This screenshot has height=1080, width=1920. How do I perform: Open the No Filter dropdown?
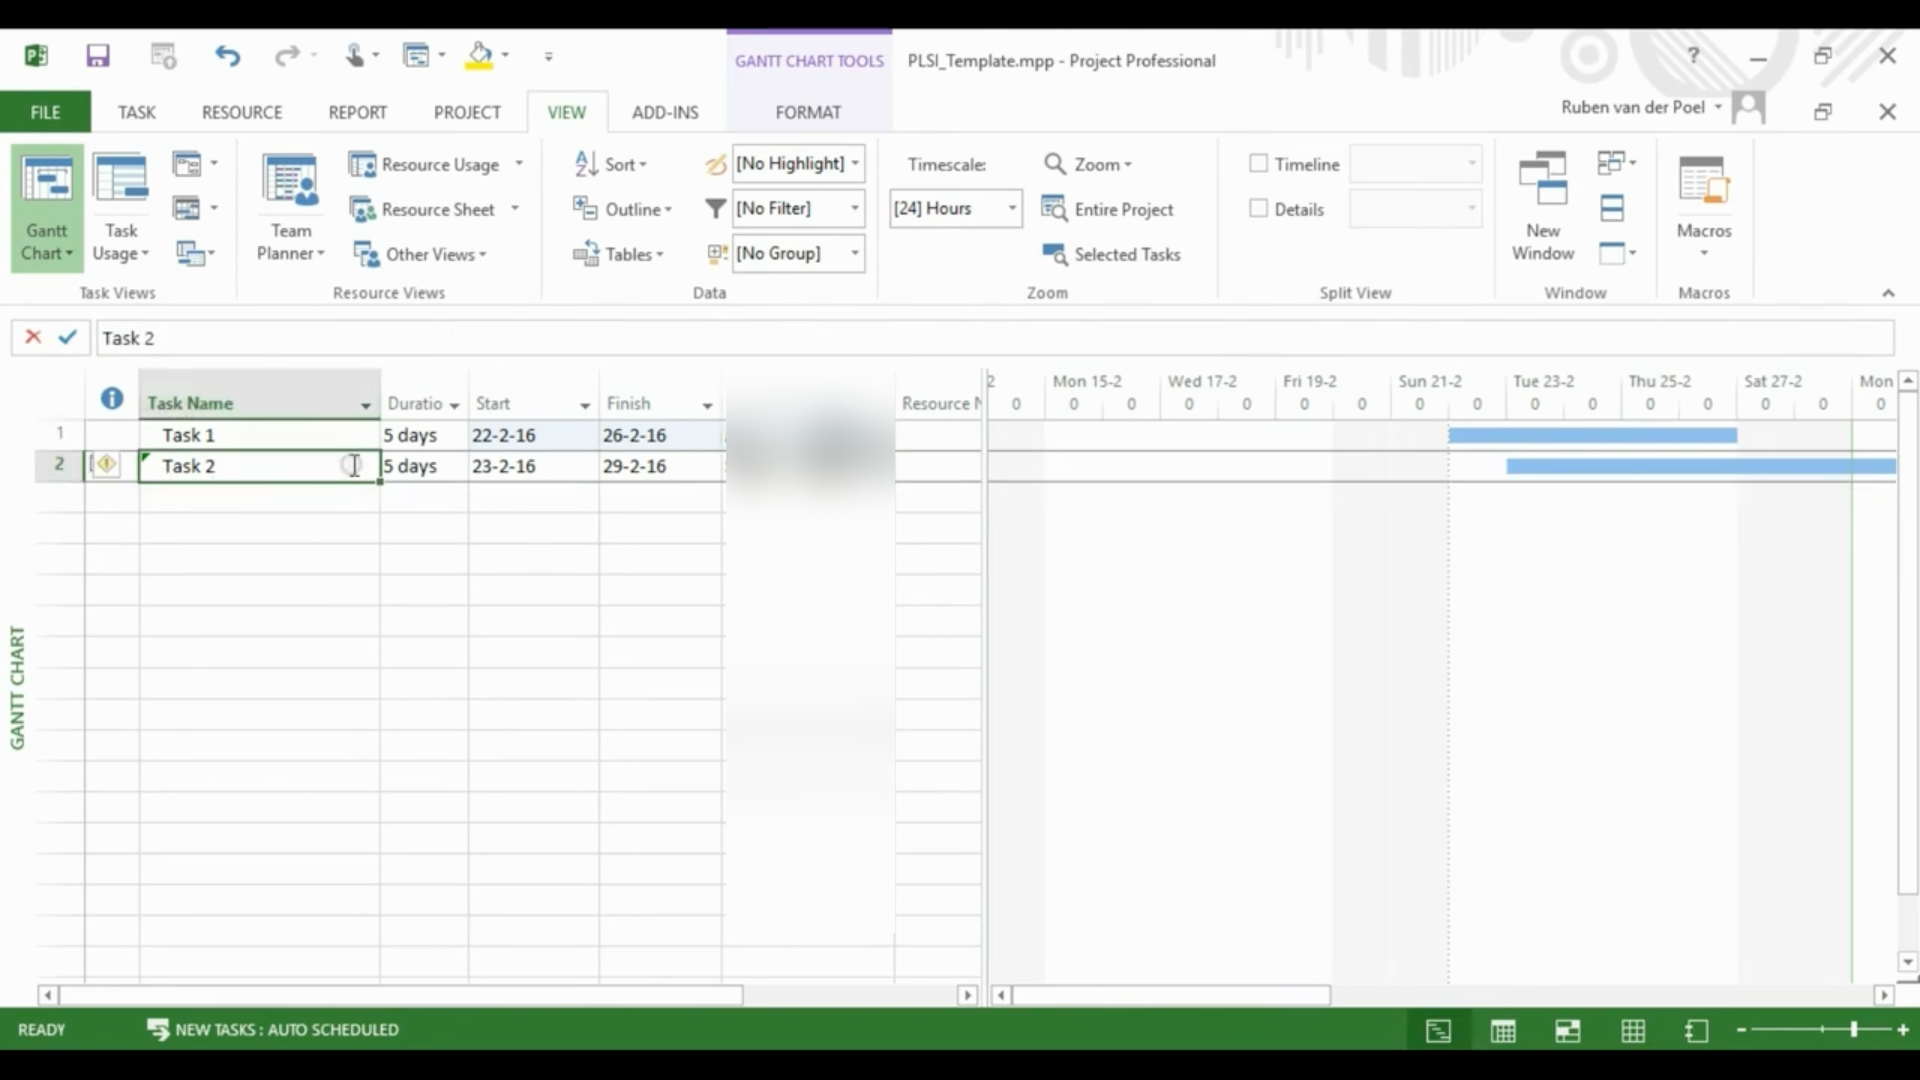point(855,208)
